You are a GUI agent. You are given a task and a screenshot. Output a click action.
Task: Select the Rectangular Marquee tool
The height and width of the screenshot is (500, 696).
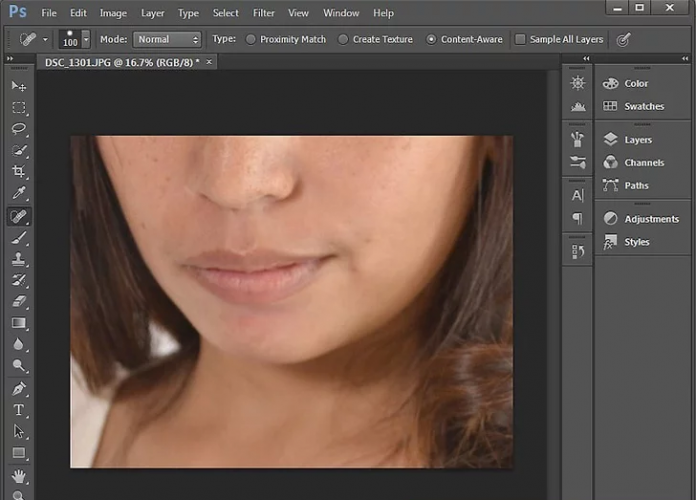click(x=19, y=108)
